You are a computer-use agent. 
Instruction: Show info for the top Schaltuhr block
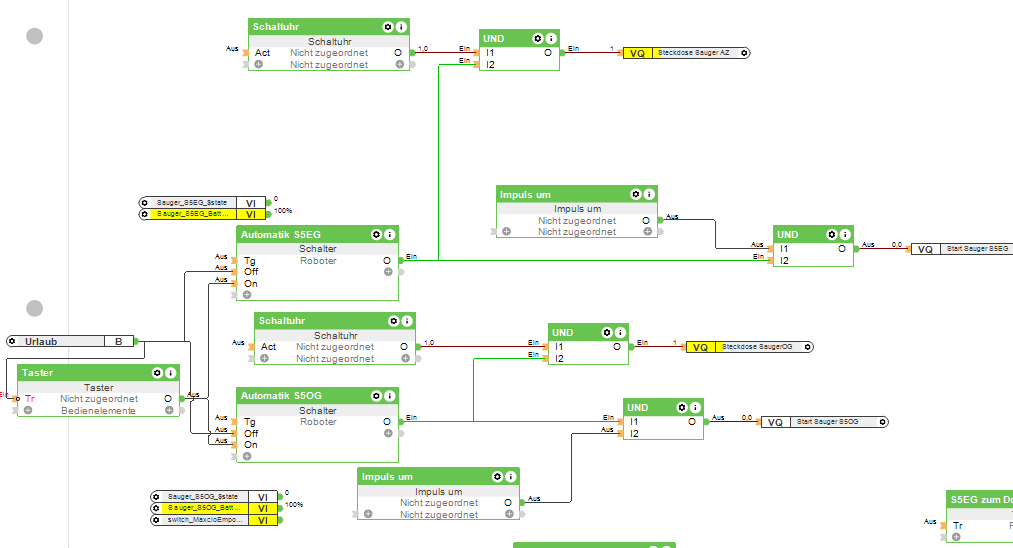(x=401, y=26)
